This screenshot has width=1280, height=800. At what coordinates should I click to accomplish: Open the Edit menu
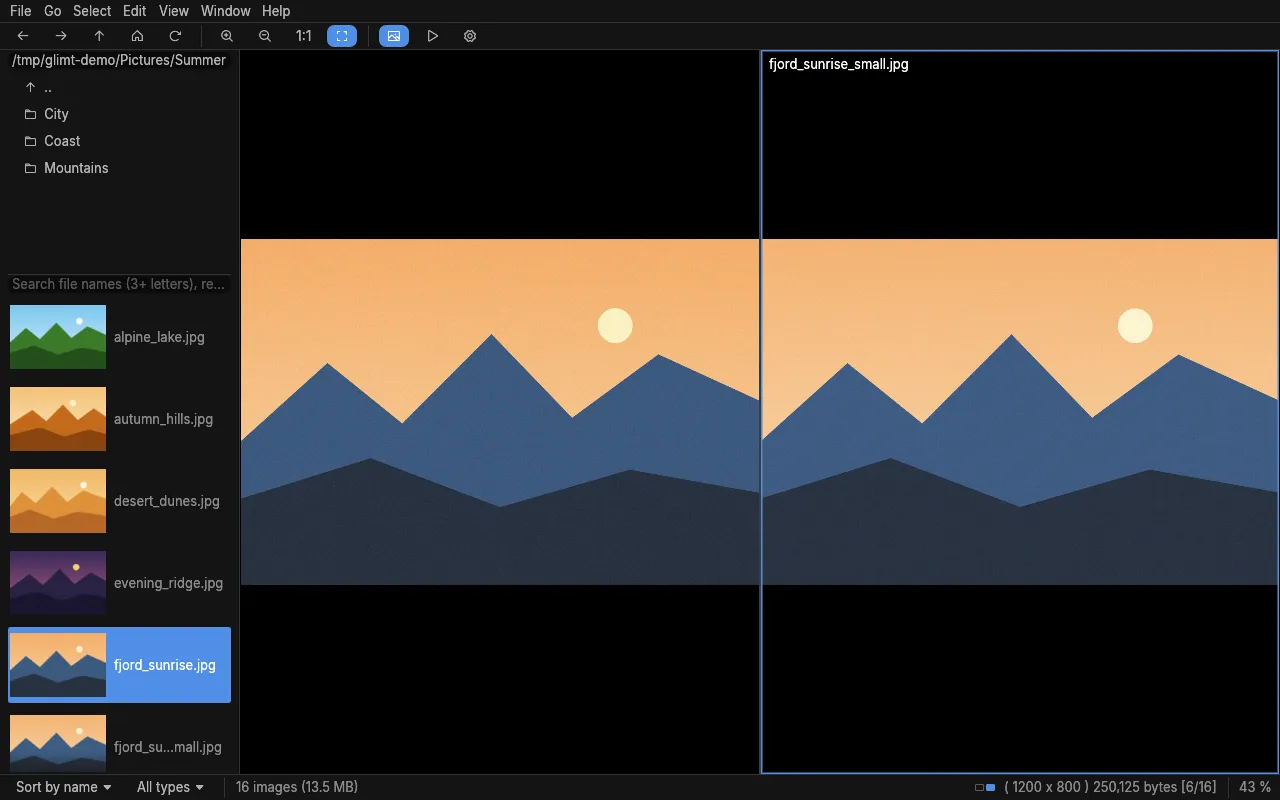(135, 11)
